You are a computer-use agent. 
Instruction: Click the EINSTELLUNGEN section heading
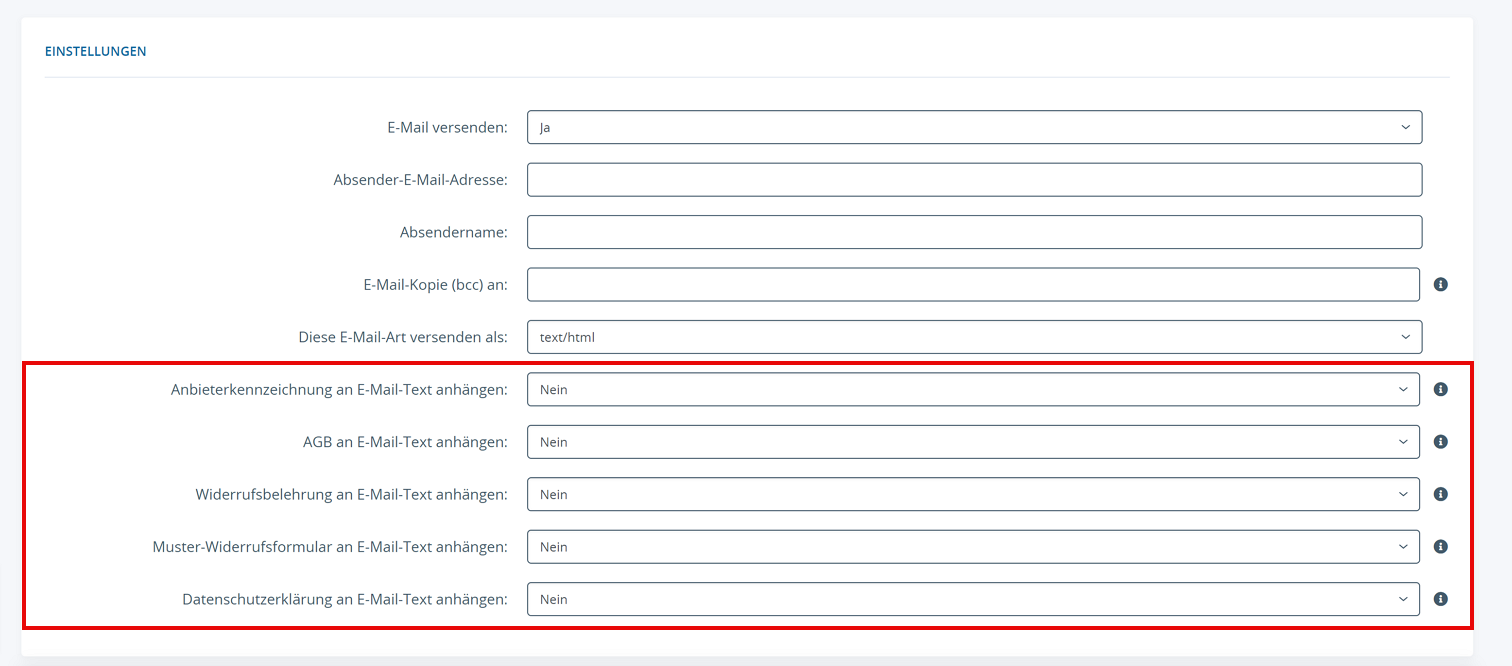[96, 51]
